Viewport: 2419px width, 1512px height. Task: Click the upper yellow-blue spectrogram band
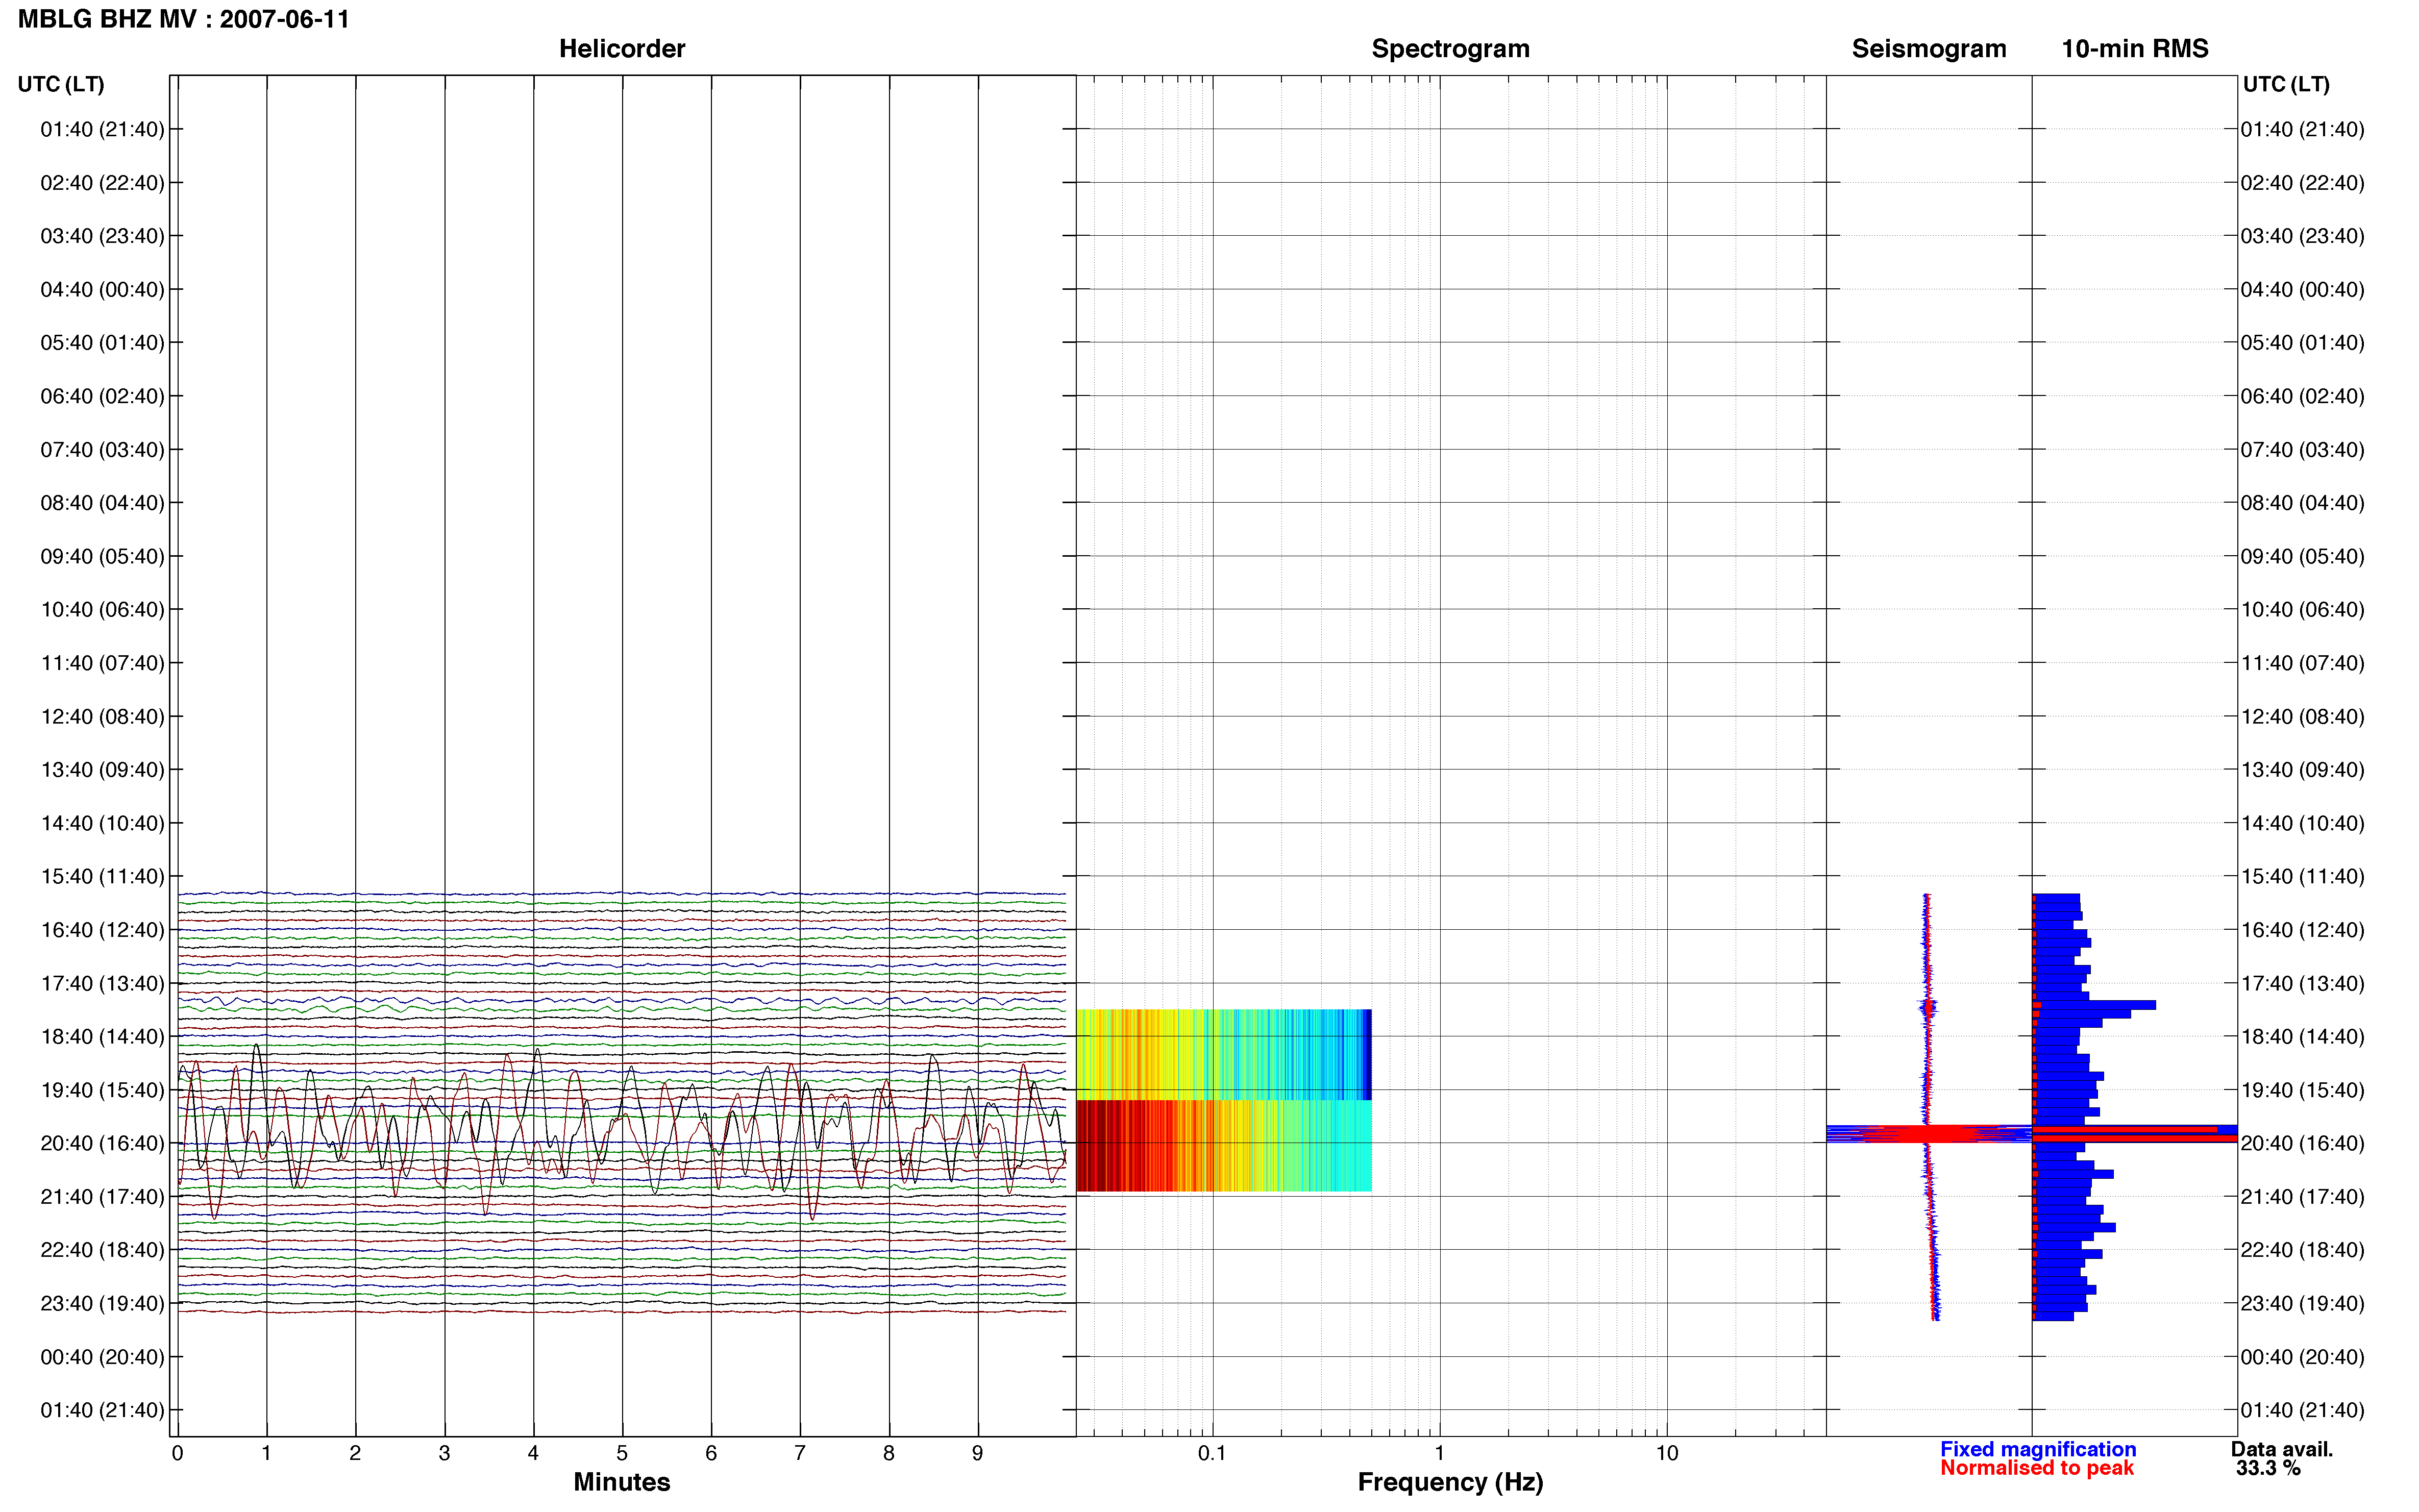click(x=1224, y=1054)
